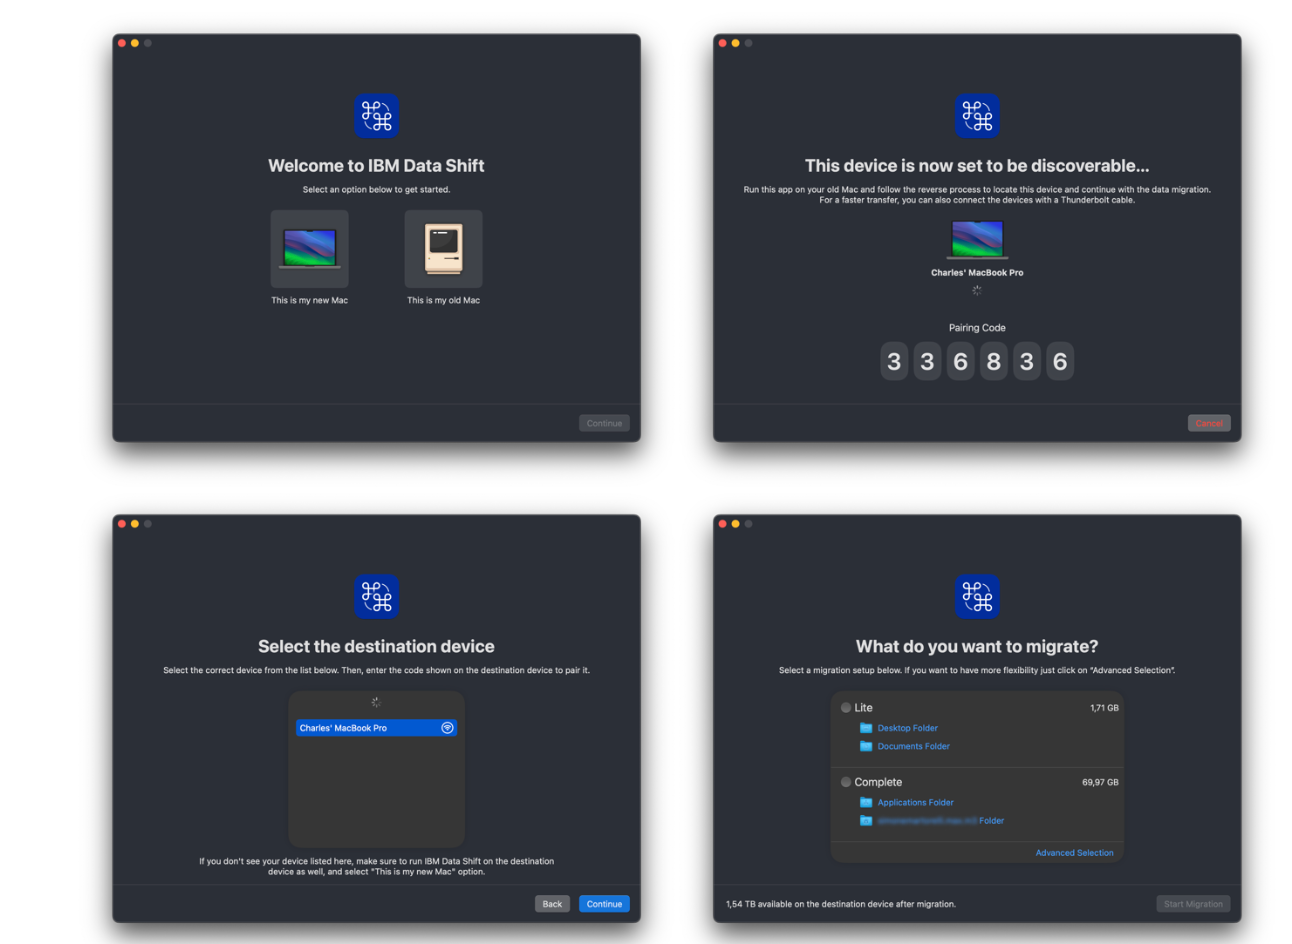The image size is (1292, 944).
Task: Click the blurred user Folder icon
Action: [866, 820]
